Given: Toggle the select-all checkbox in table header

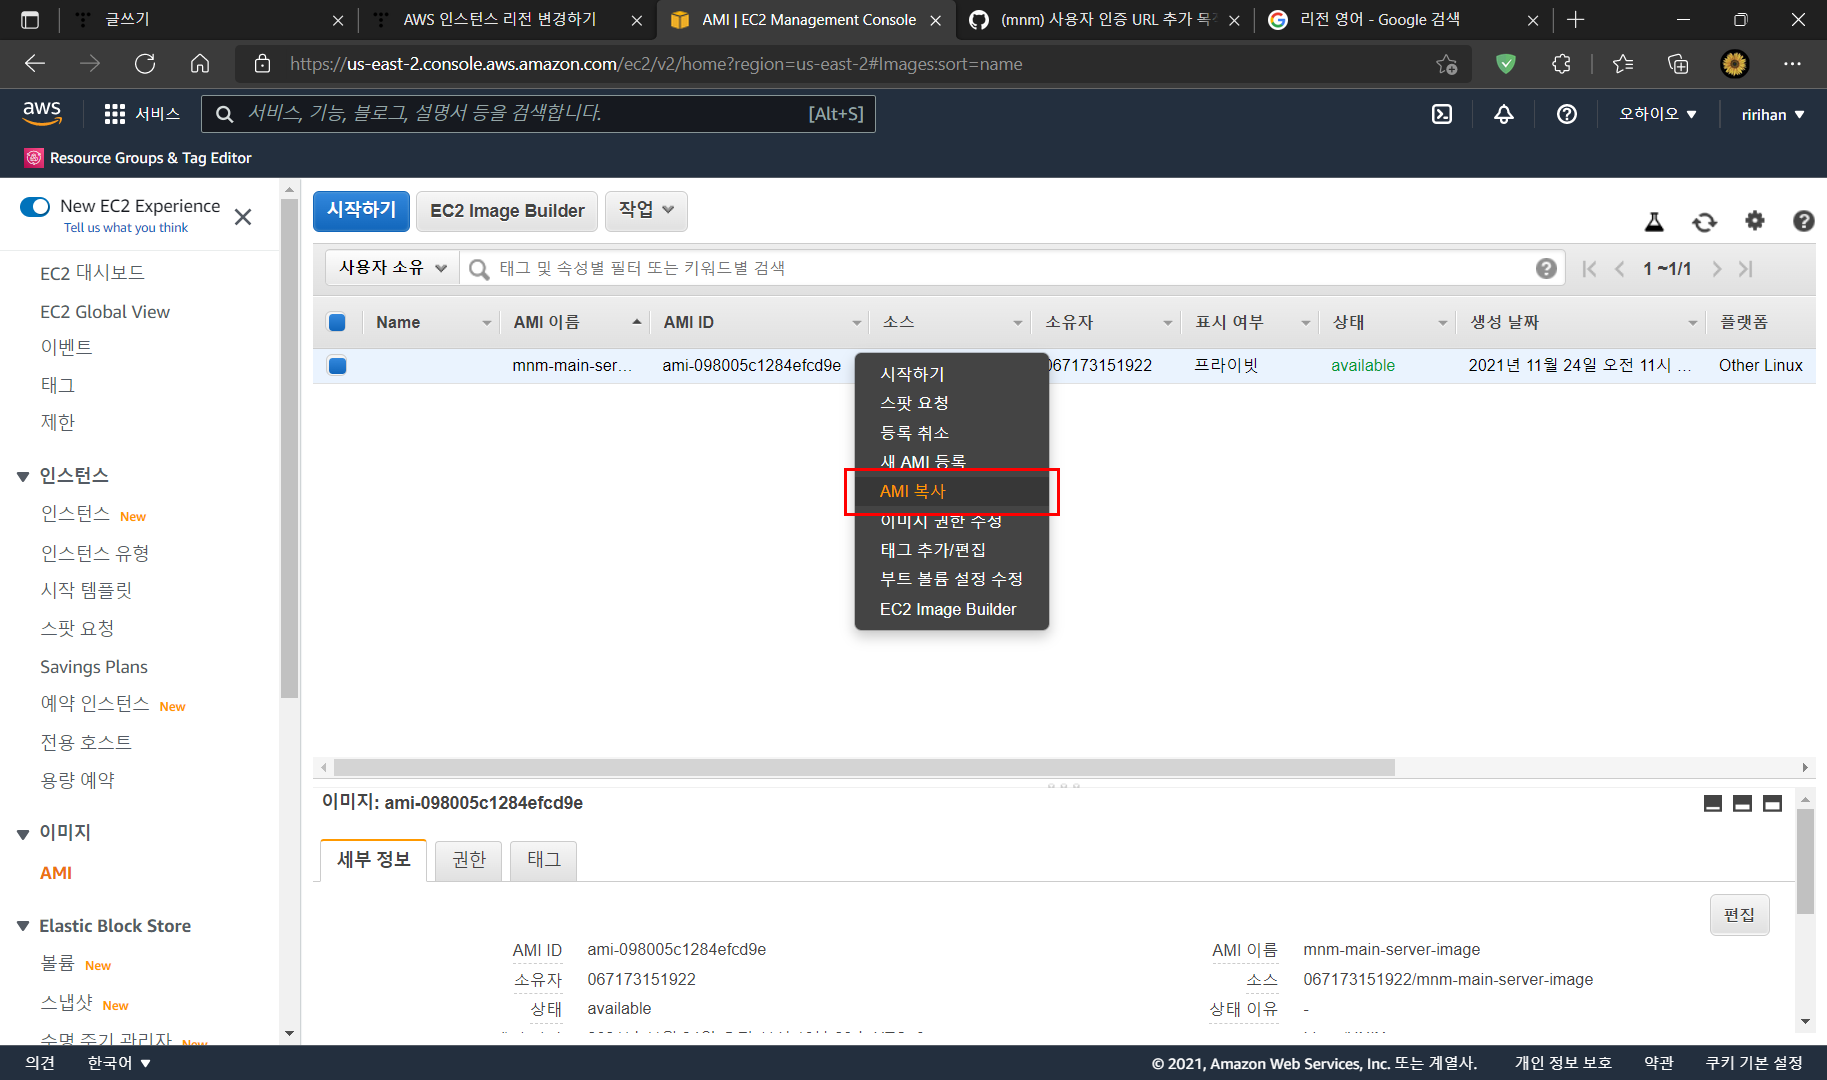Looking at the screenshot, I should pos(337,322).
